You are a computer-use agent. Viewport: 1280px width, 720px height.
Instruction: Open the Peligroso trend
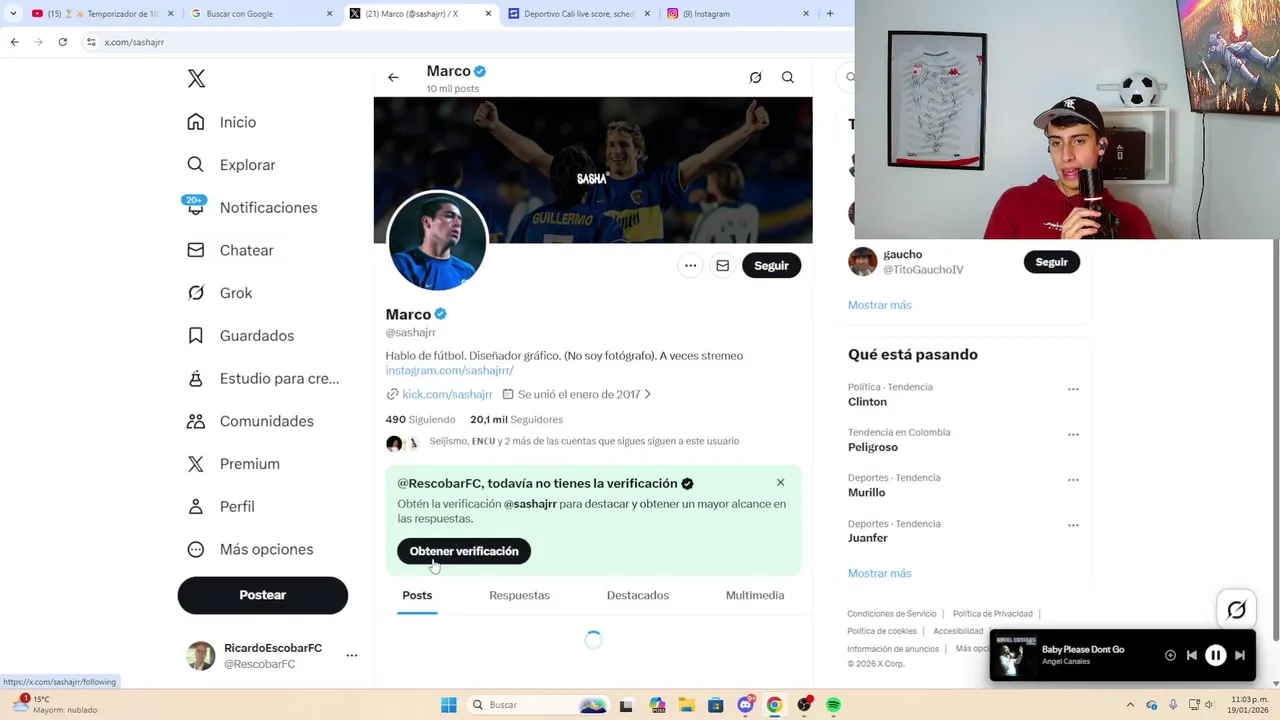[x=873, y=447]
